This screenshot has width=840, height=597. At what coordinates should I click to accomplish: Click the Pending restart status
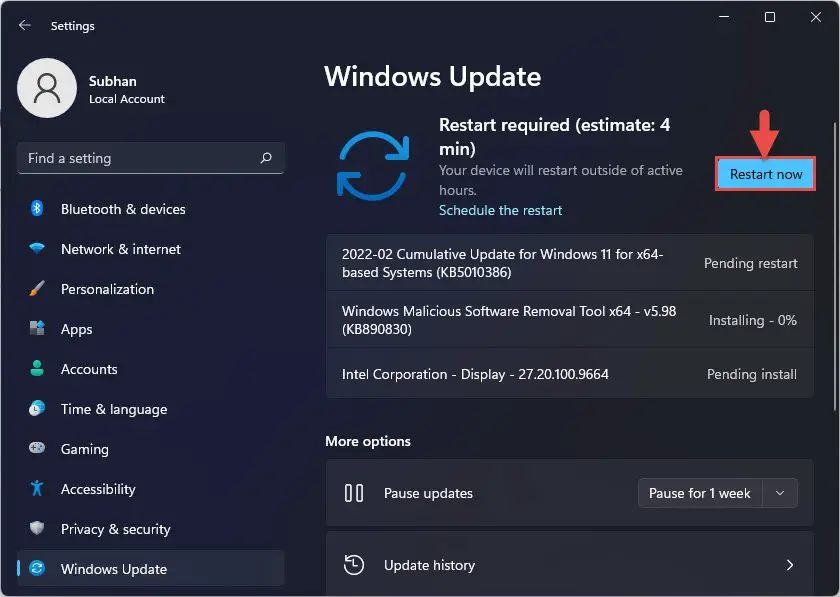point(751,263)
